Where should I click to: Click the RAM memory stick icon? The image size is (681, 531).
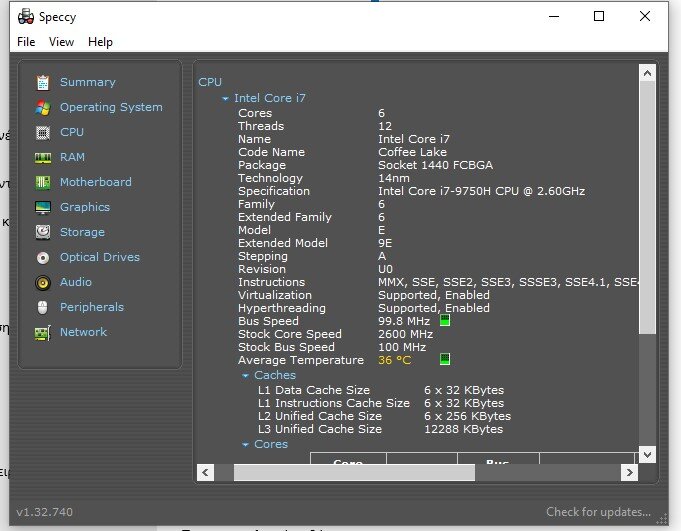point(43,158)
